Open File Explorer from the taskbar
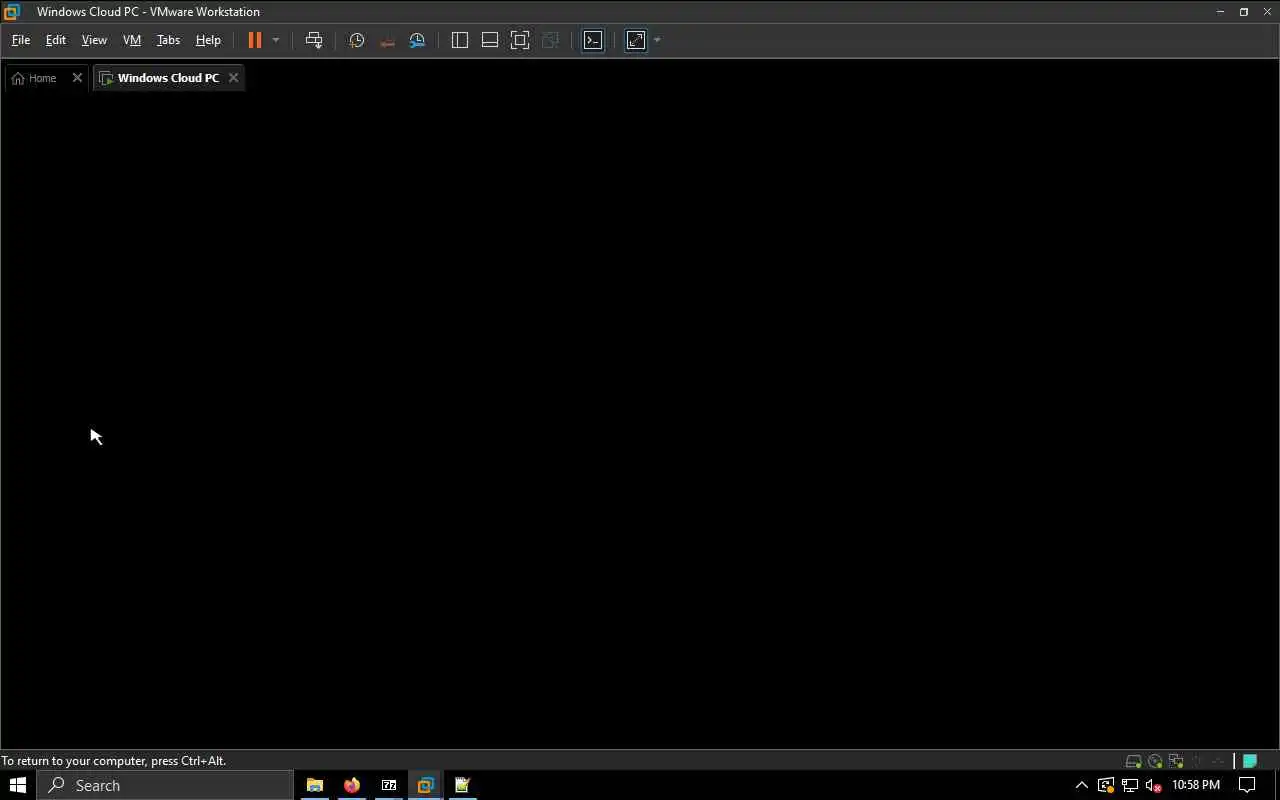Image resolution: width=1280 pixels, height=800 pixels. (x=315, y=785)
